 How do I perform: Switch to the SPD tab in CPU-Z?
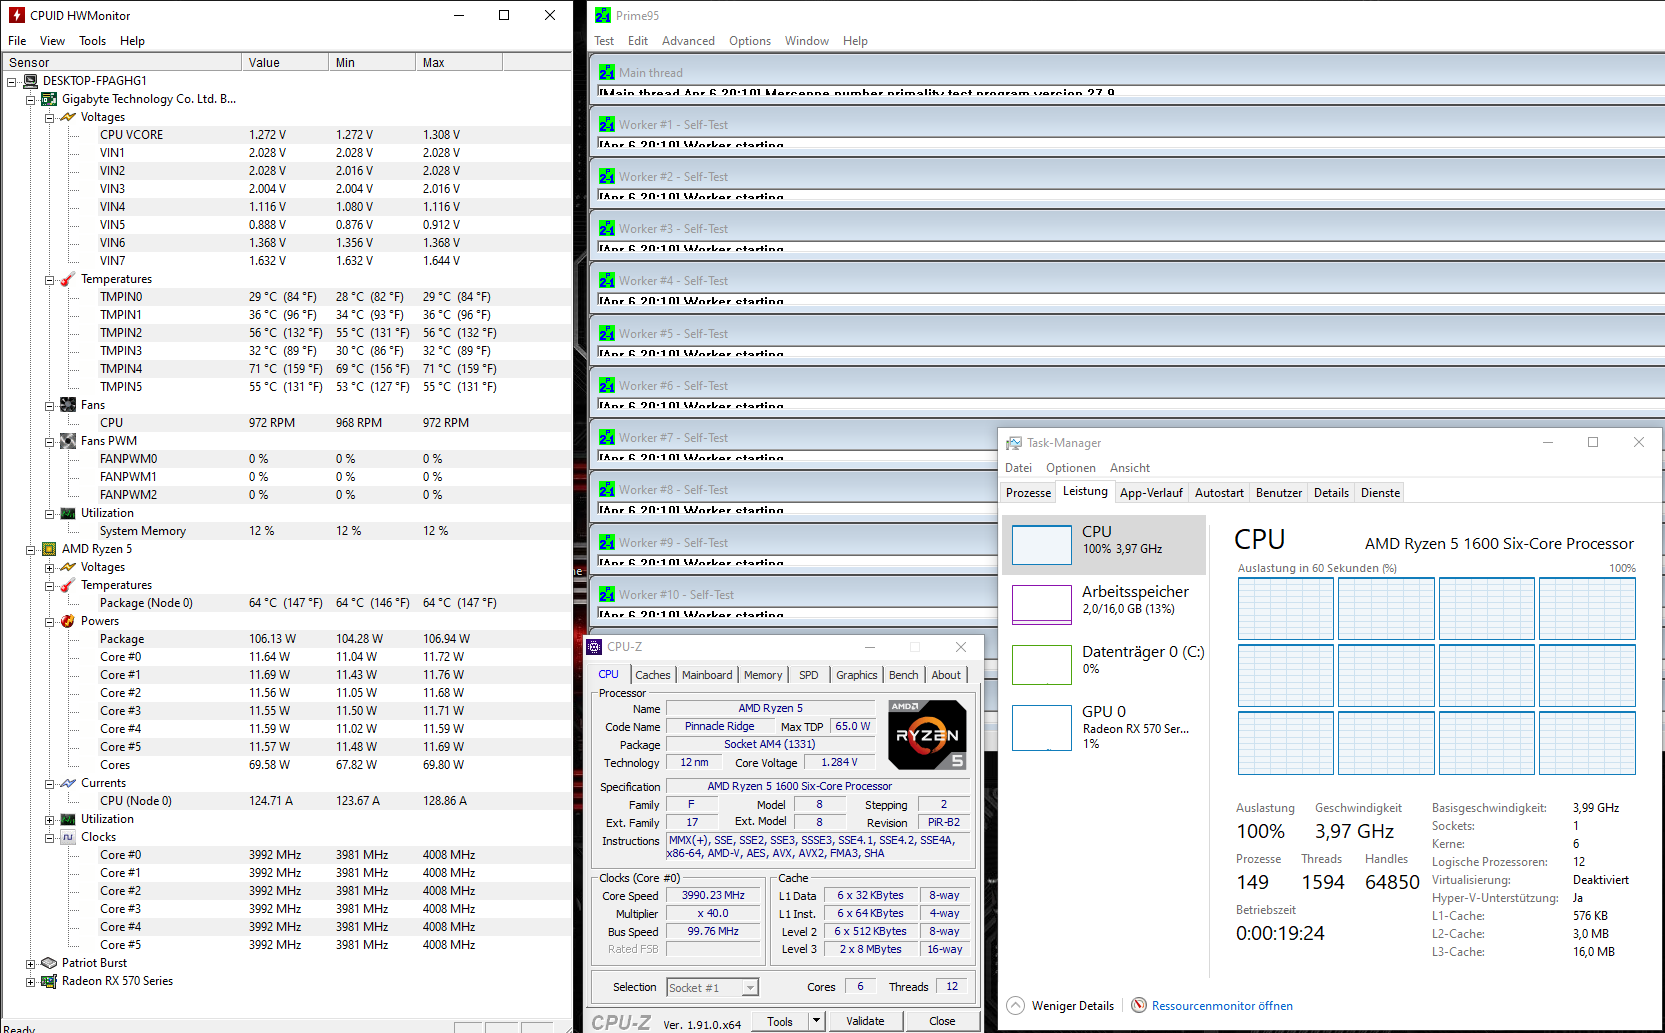point(809,674)
